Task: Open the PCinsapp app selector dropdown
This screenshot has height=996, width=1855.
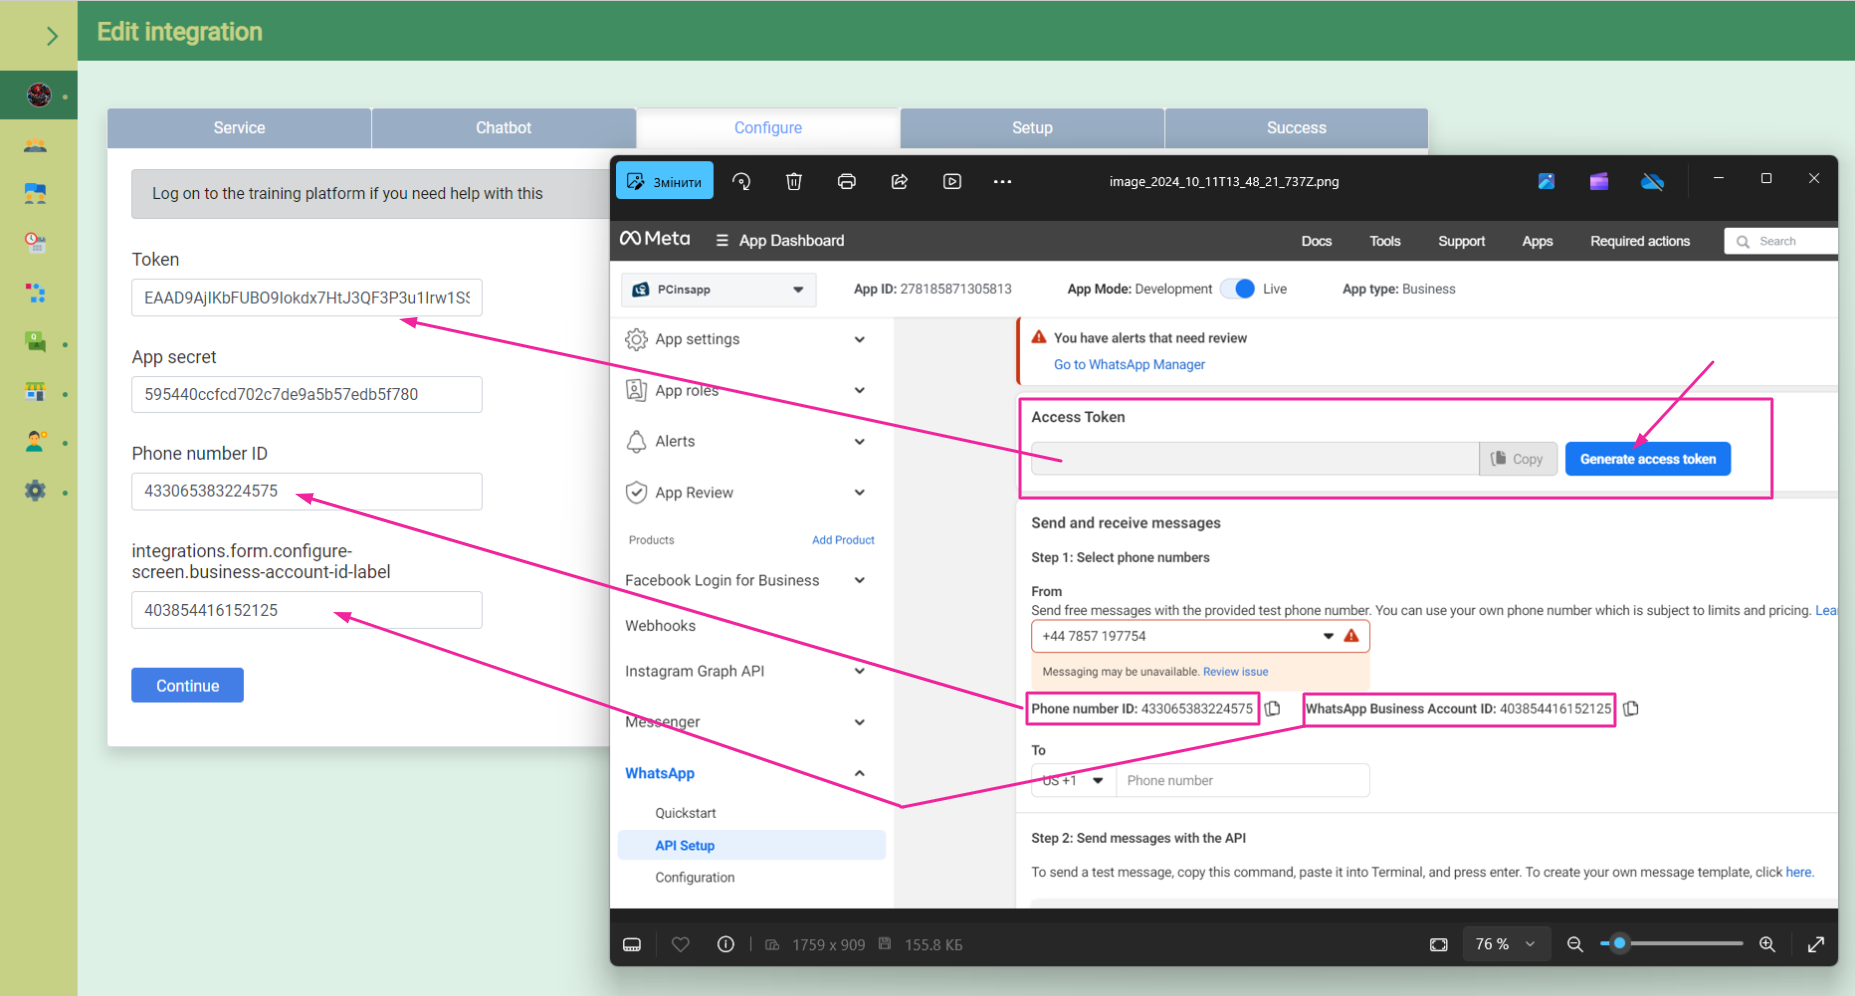Action: [x=718, y=289]
